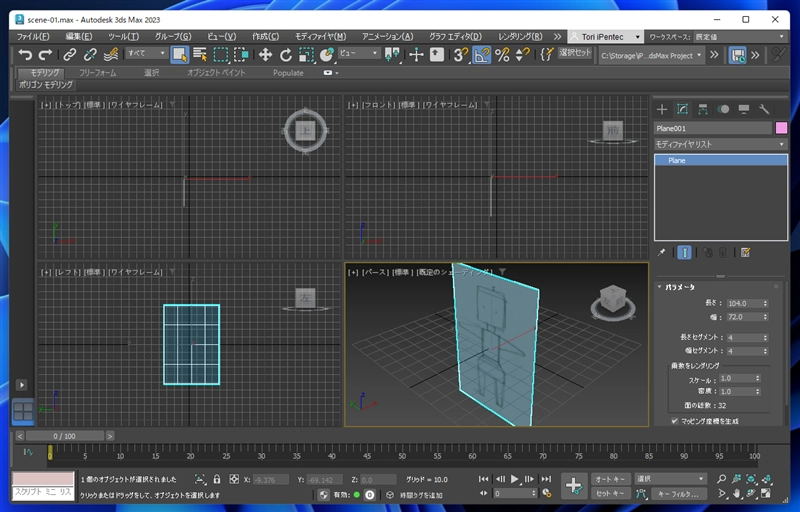This screenshot has width=800, height=512.
Task: Toggle the Spinner Snap button
Action: [522, 55]
